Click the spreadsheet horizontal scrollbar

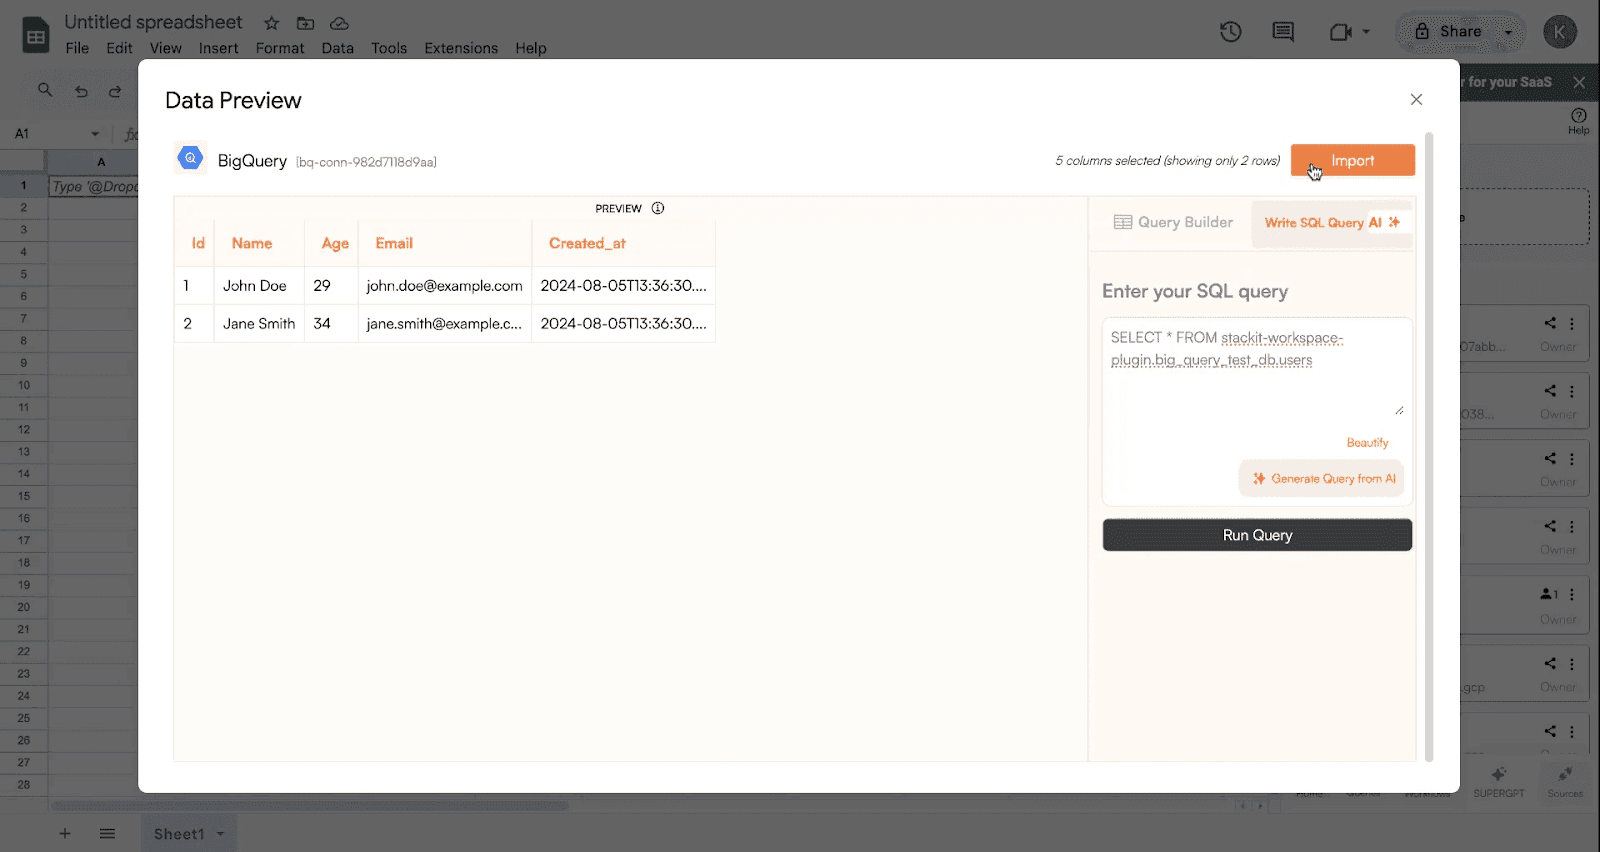310,805
